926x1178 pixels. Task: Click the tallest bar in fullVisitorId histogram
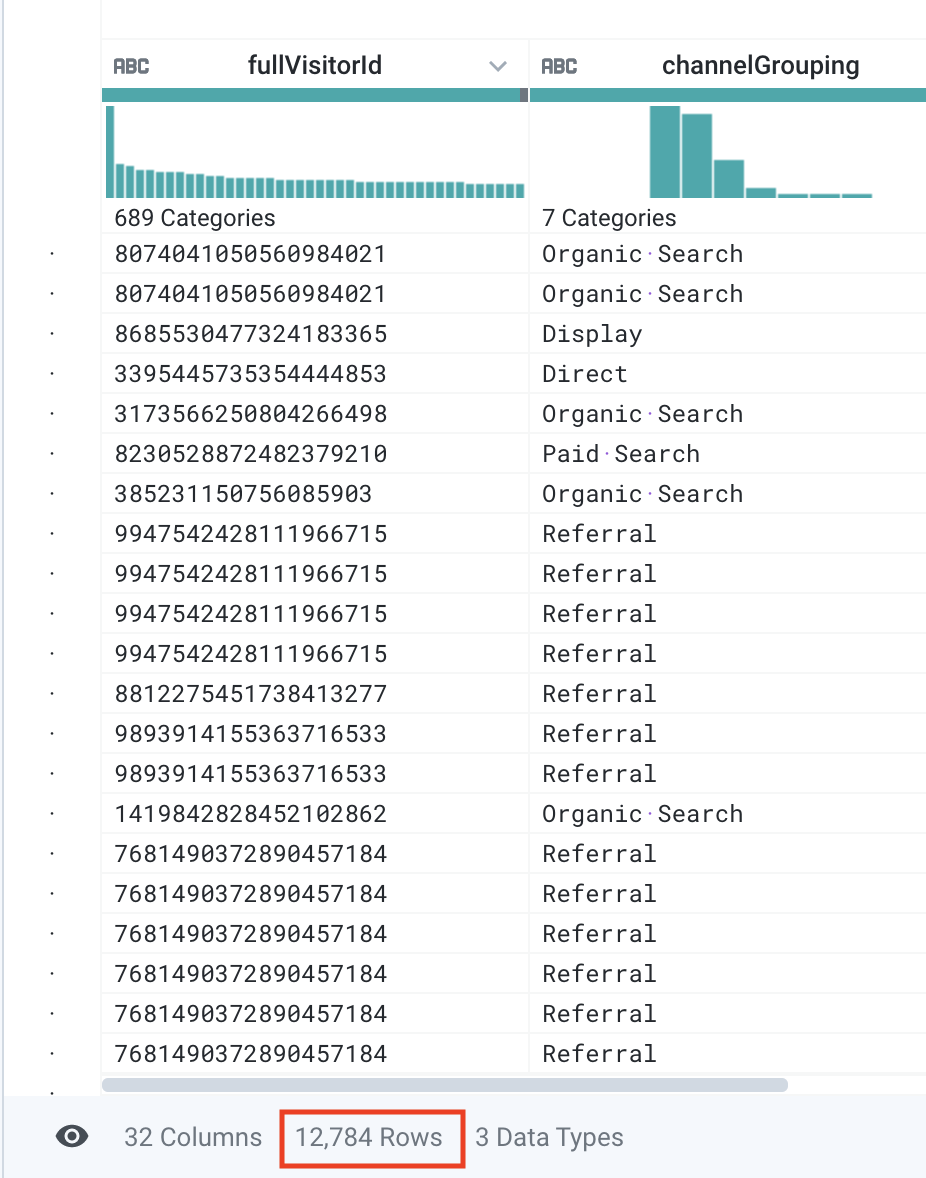click(110, 152)
